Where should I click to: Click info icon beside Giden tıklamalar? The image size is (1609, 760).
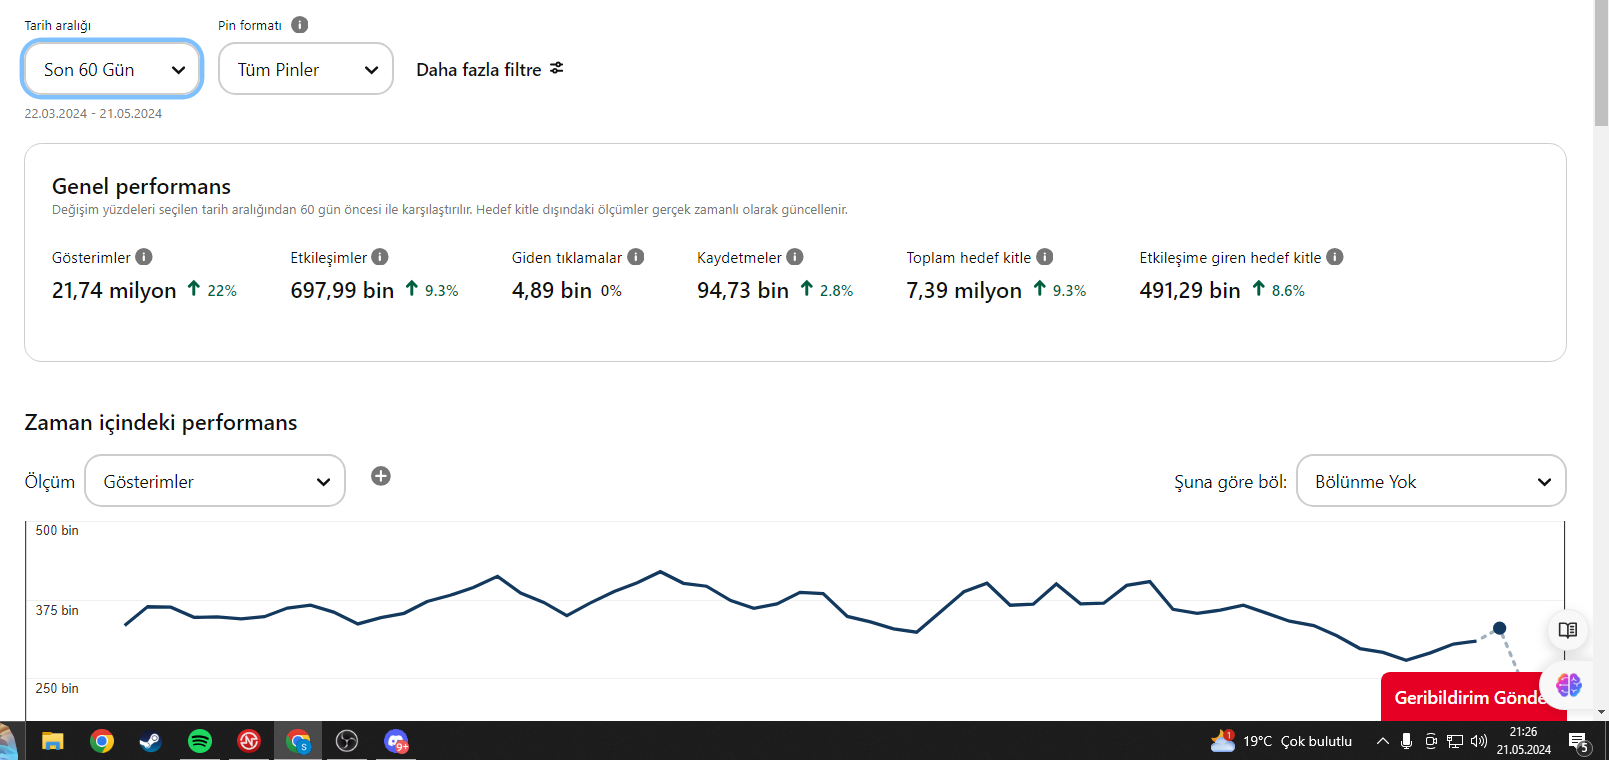(x=636, y=257)
